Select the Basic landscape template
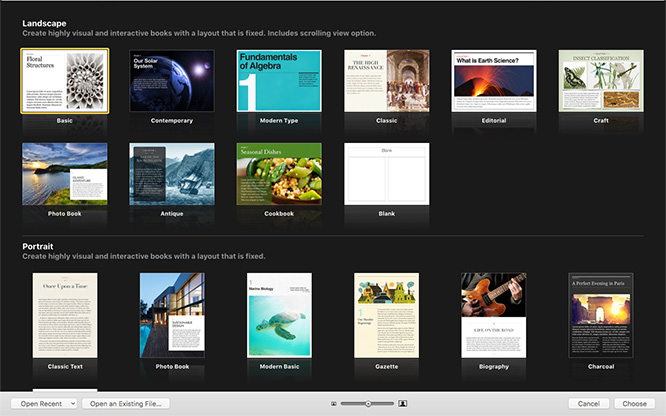The width and height of the screenshot is (666, 416). [x=64, y=81]
